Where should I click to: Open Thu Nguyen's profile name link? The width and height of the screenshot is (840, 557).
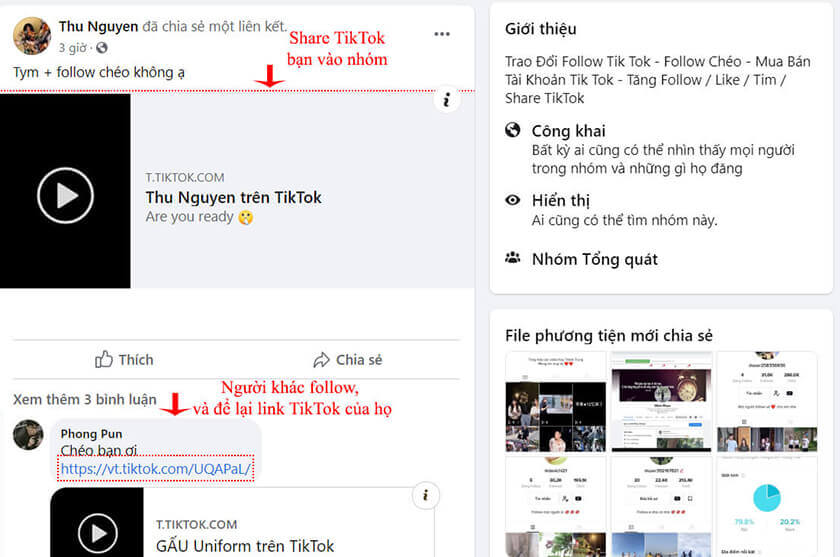coord(98,27)
